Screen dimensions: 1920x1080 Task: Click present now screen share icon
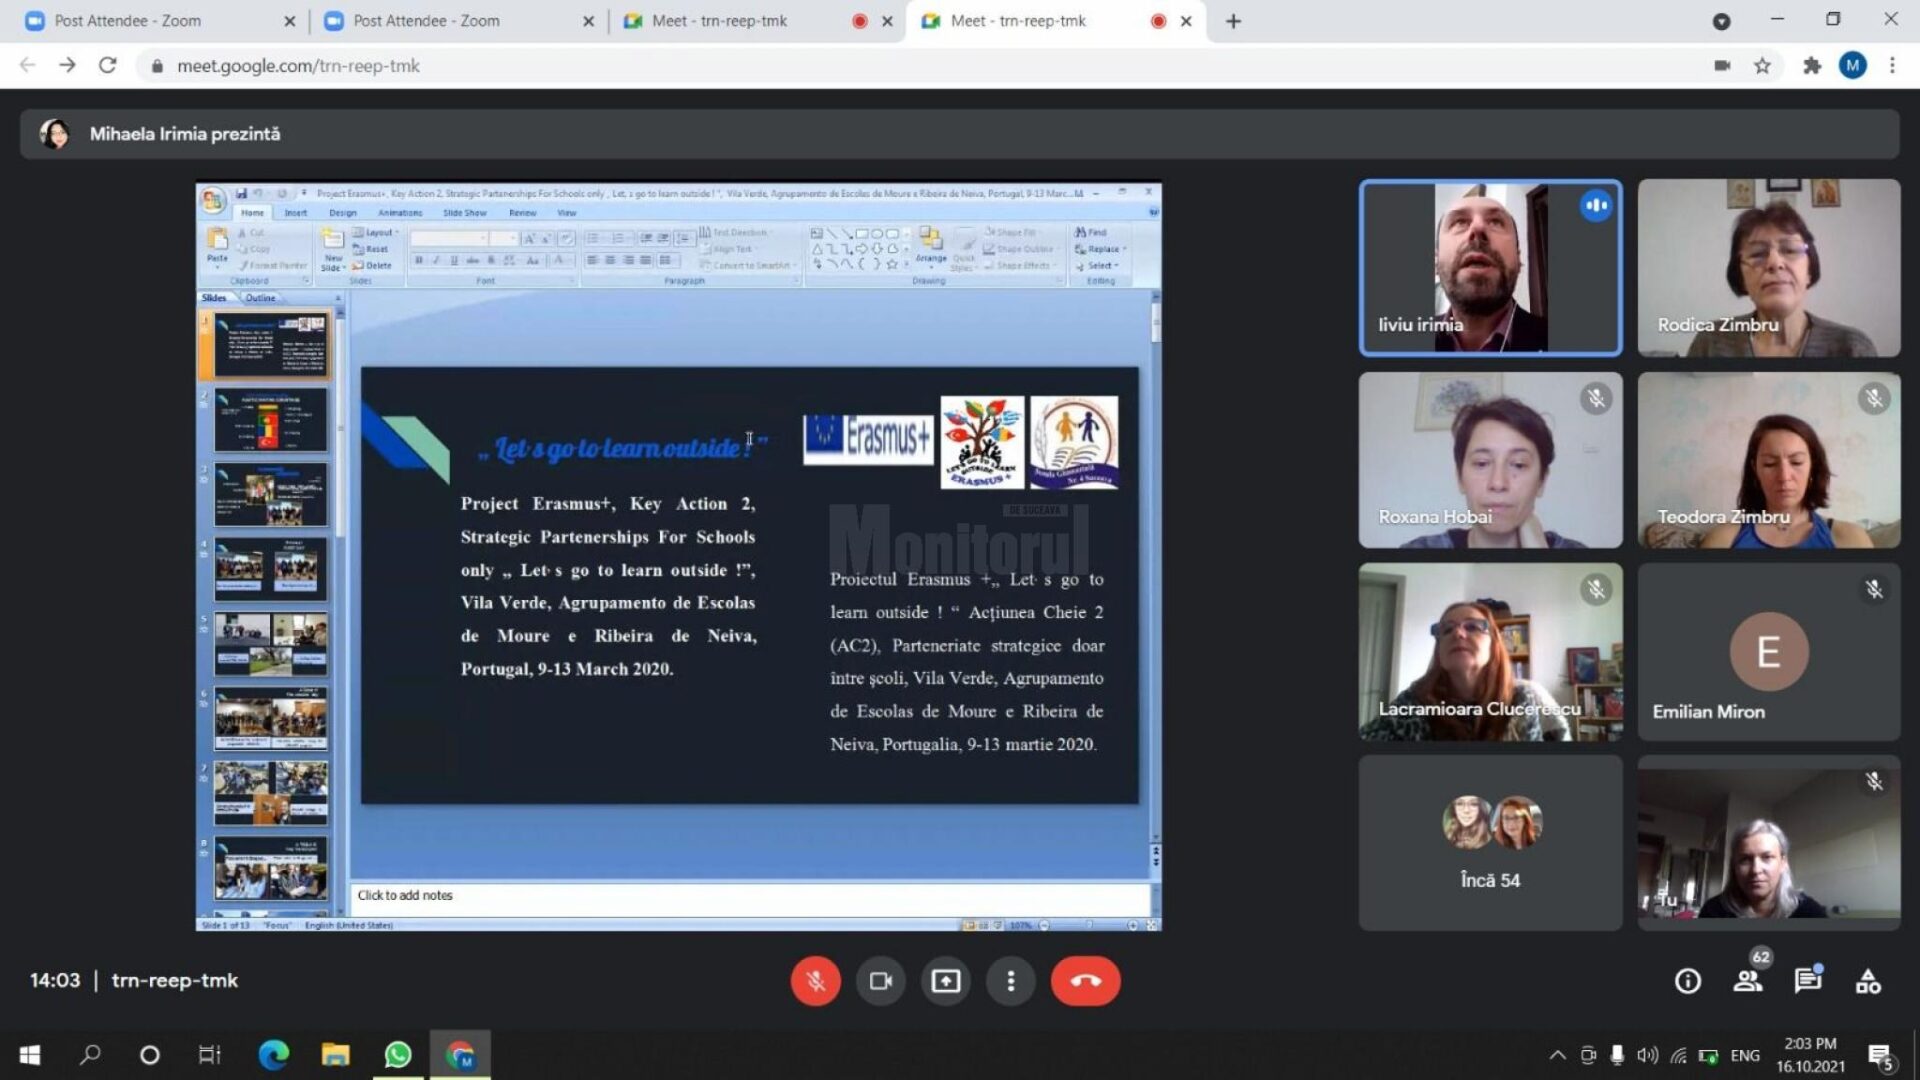(x=945, y=981)
